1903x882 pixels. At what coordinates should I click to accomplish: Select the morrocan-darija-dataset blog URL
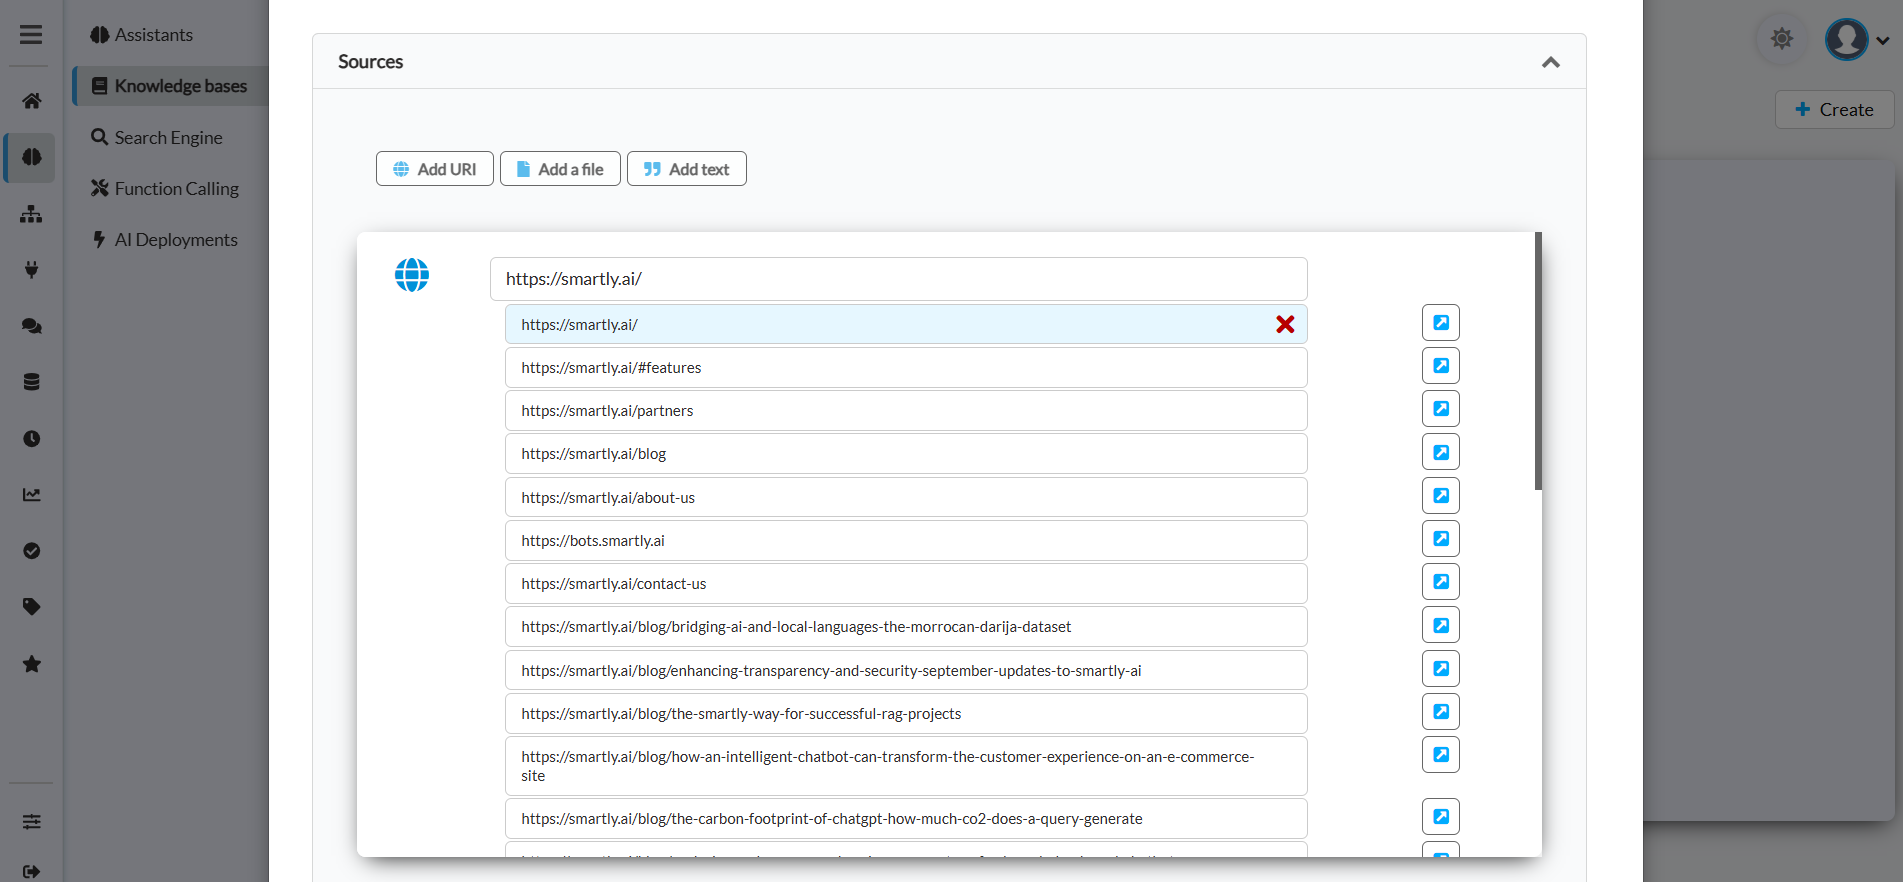(x=906, y=627)
